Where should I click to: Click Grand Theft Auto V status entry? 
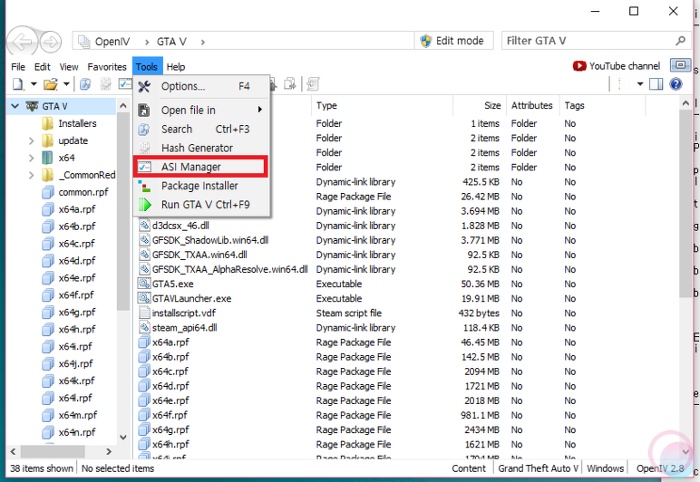click(x=538, y=469)
